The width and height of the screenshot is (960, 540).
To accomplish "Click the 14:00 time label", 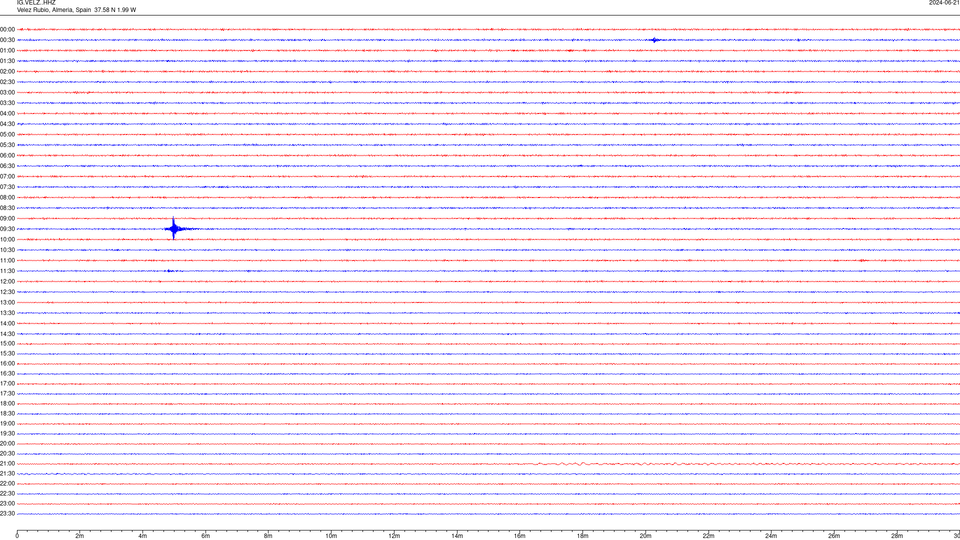I will pos(7,324).
